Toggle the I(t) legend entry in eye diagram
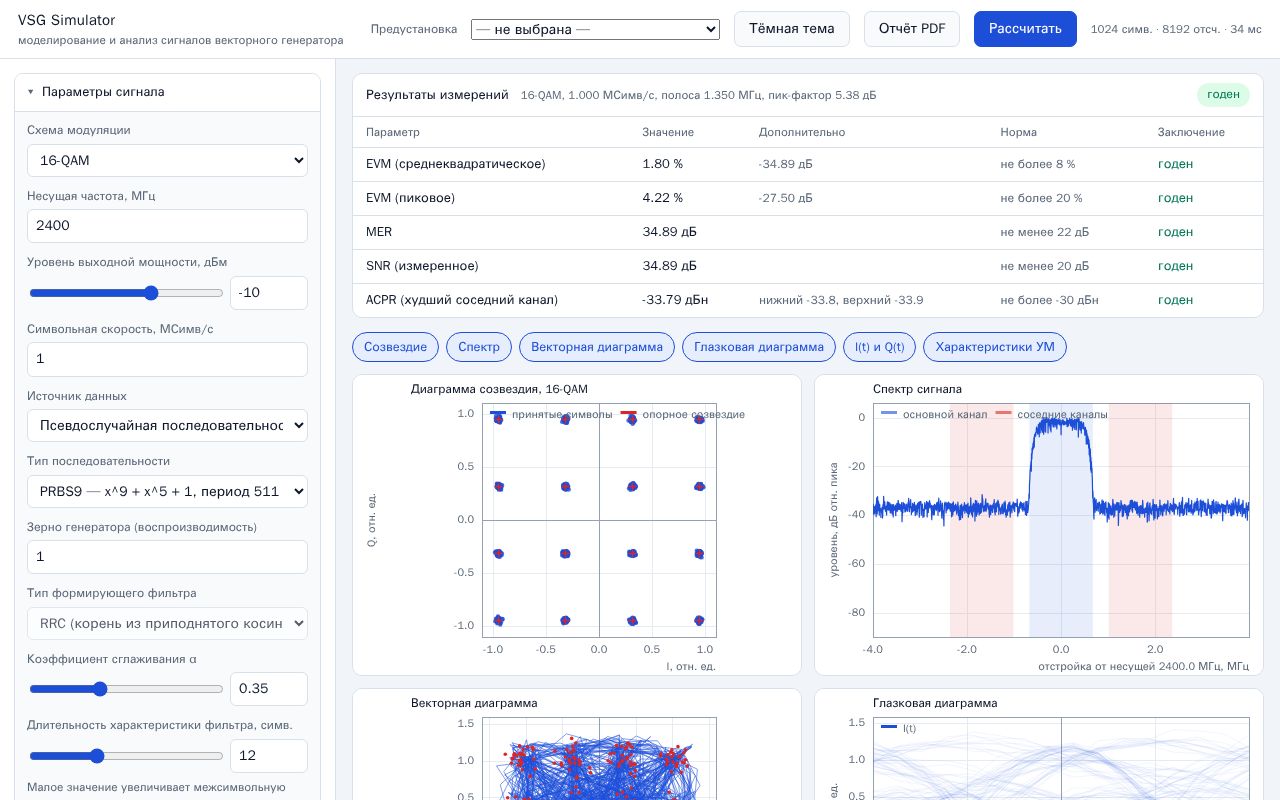The height and width of the screenshot is (800, 1280). click(x=898, y=728)
